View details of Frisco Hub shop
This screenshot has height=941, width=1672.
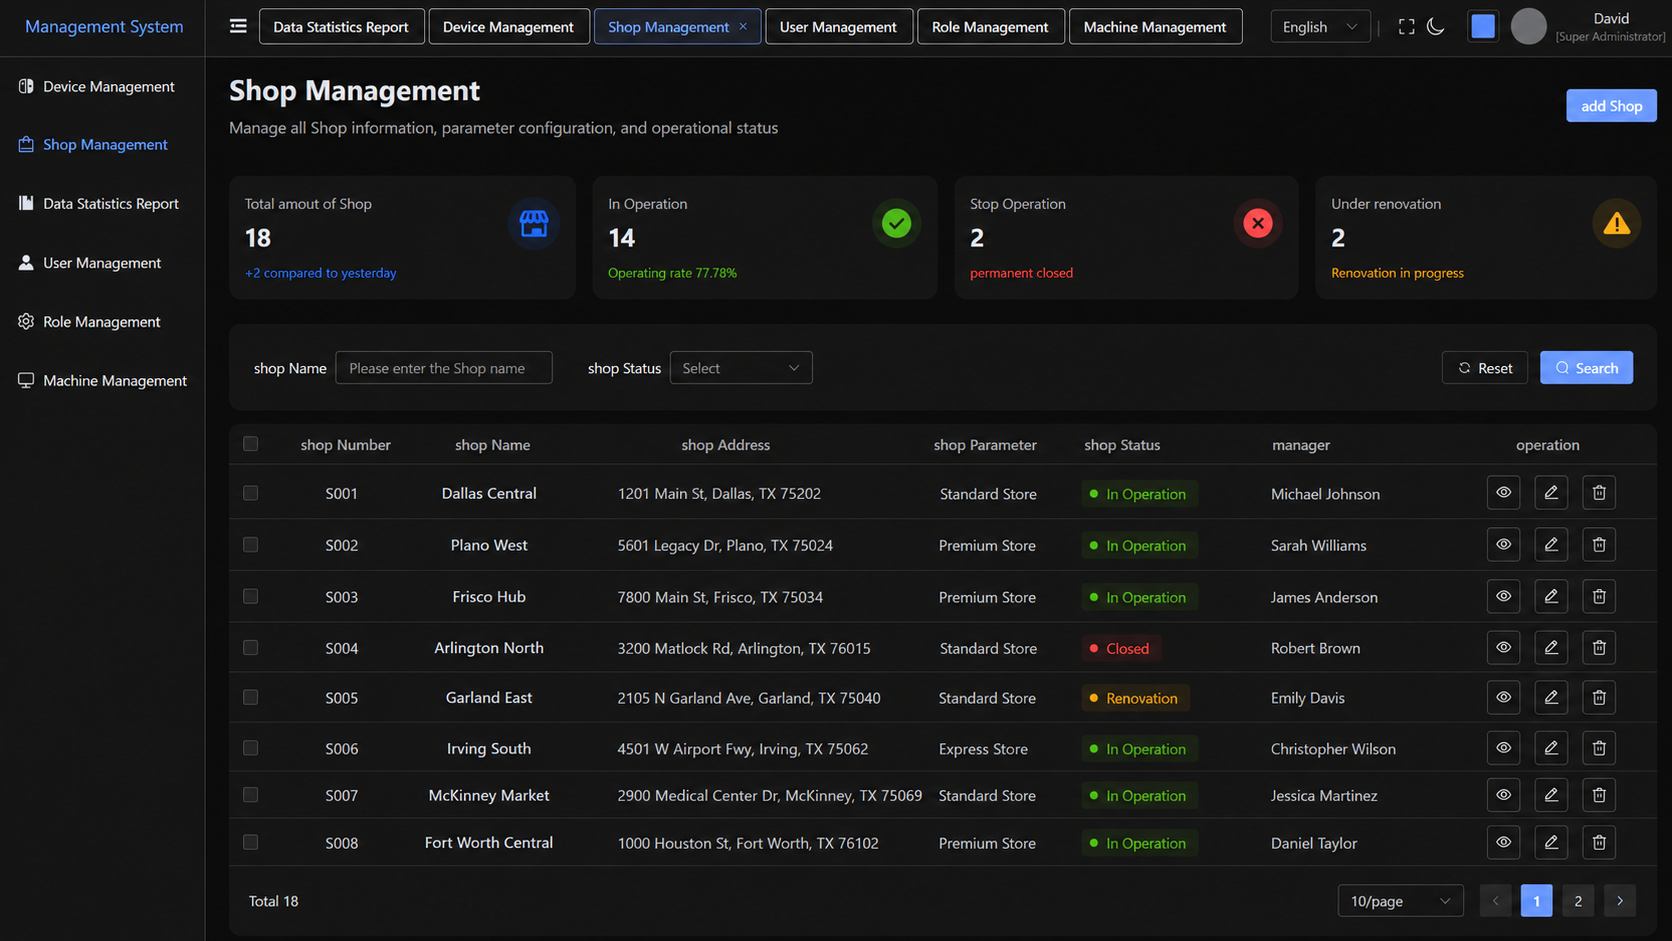click(x=1503, y=597)
